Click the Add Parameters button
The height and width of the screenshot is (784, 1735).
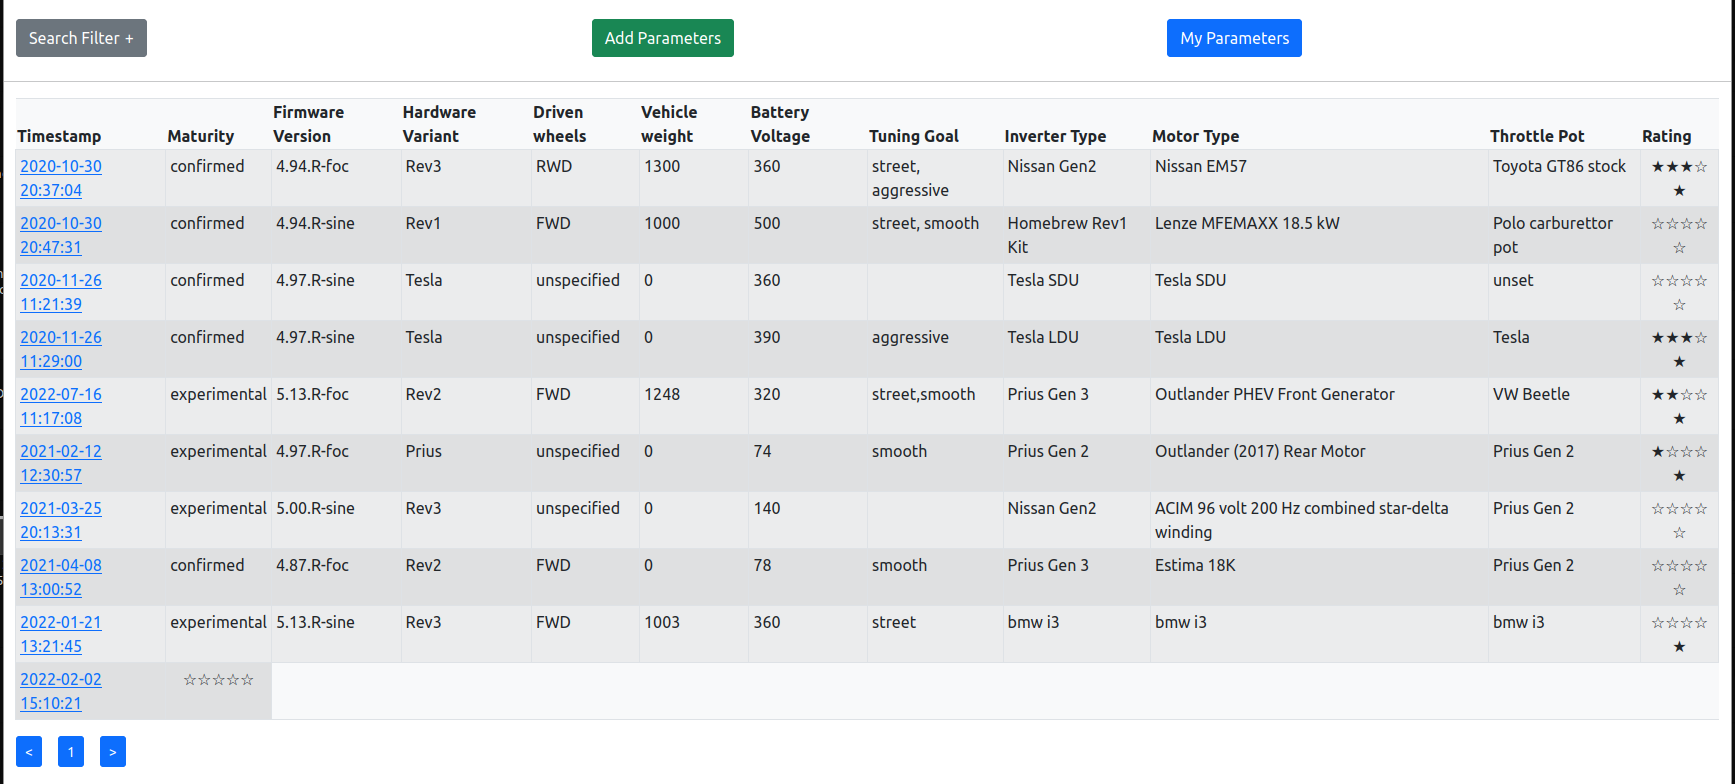tap(663, 38)
